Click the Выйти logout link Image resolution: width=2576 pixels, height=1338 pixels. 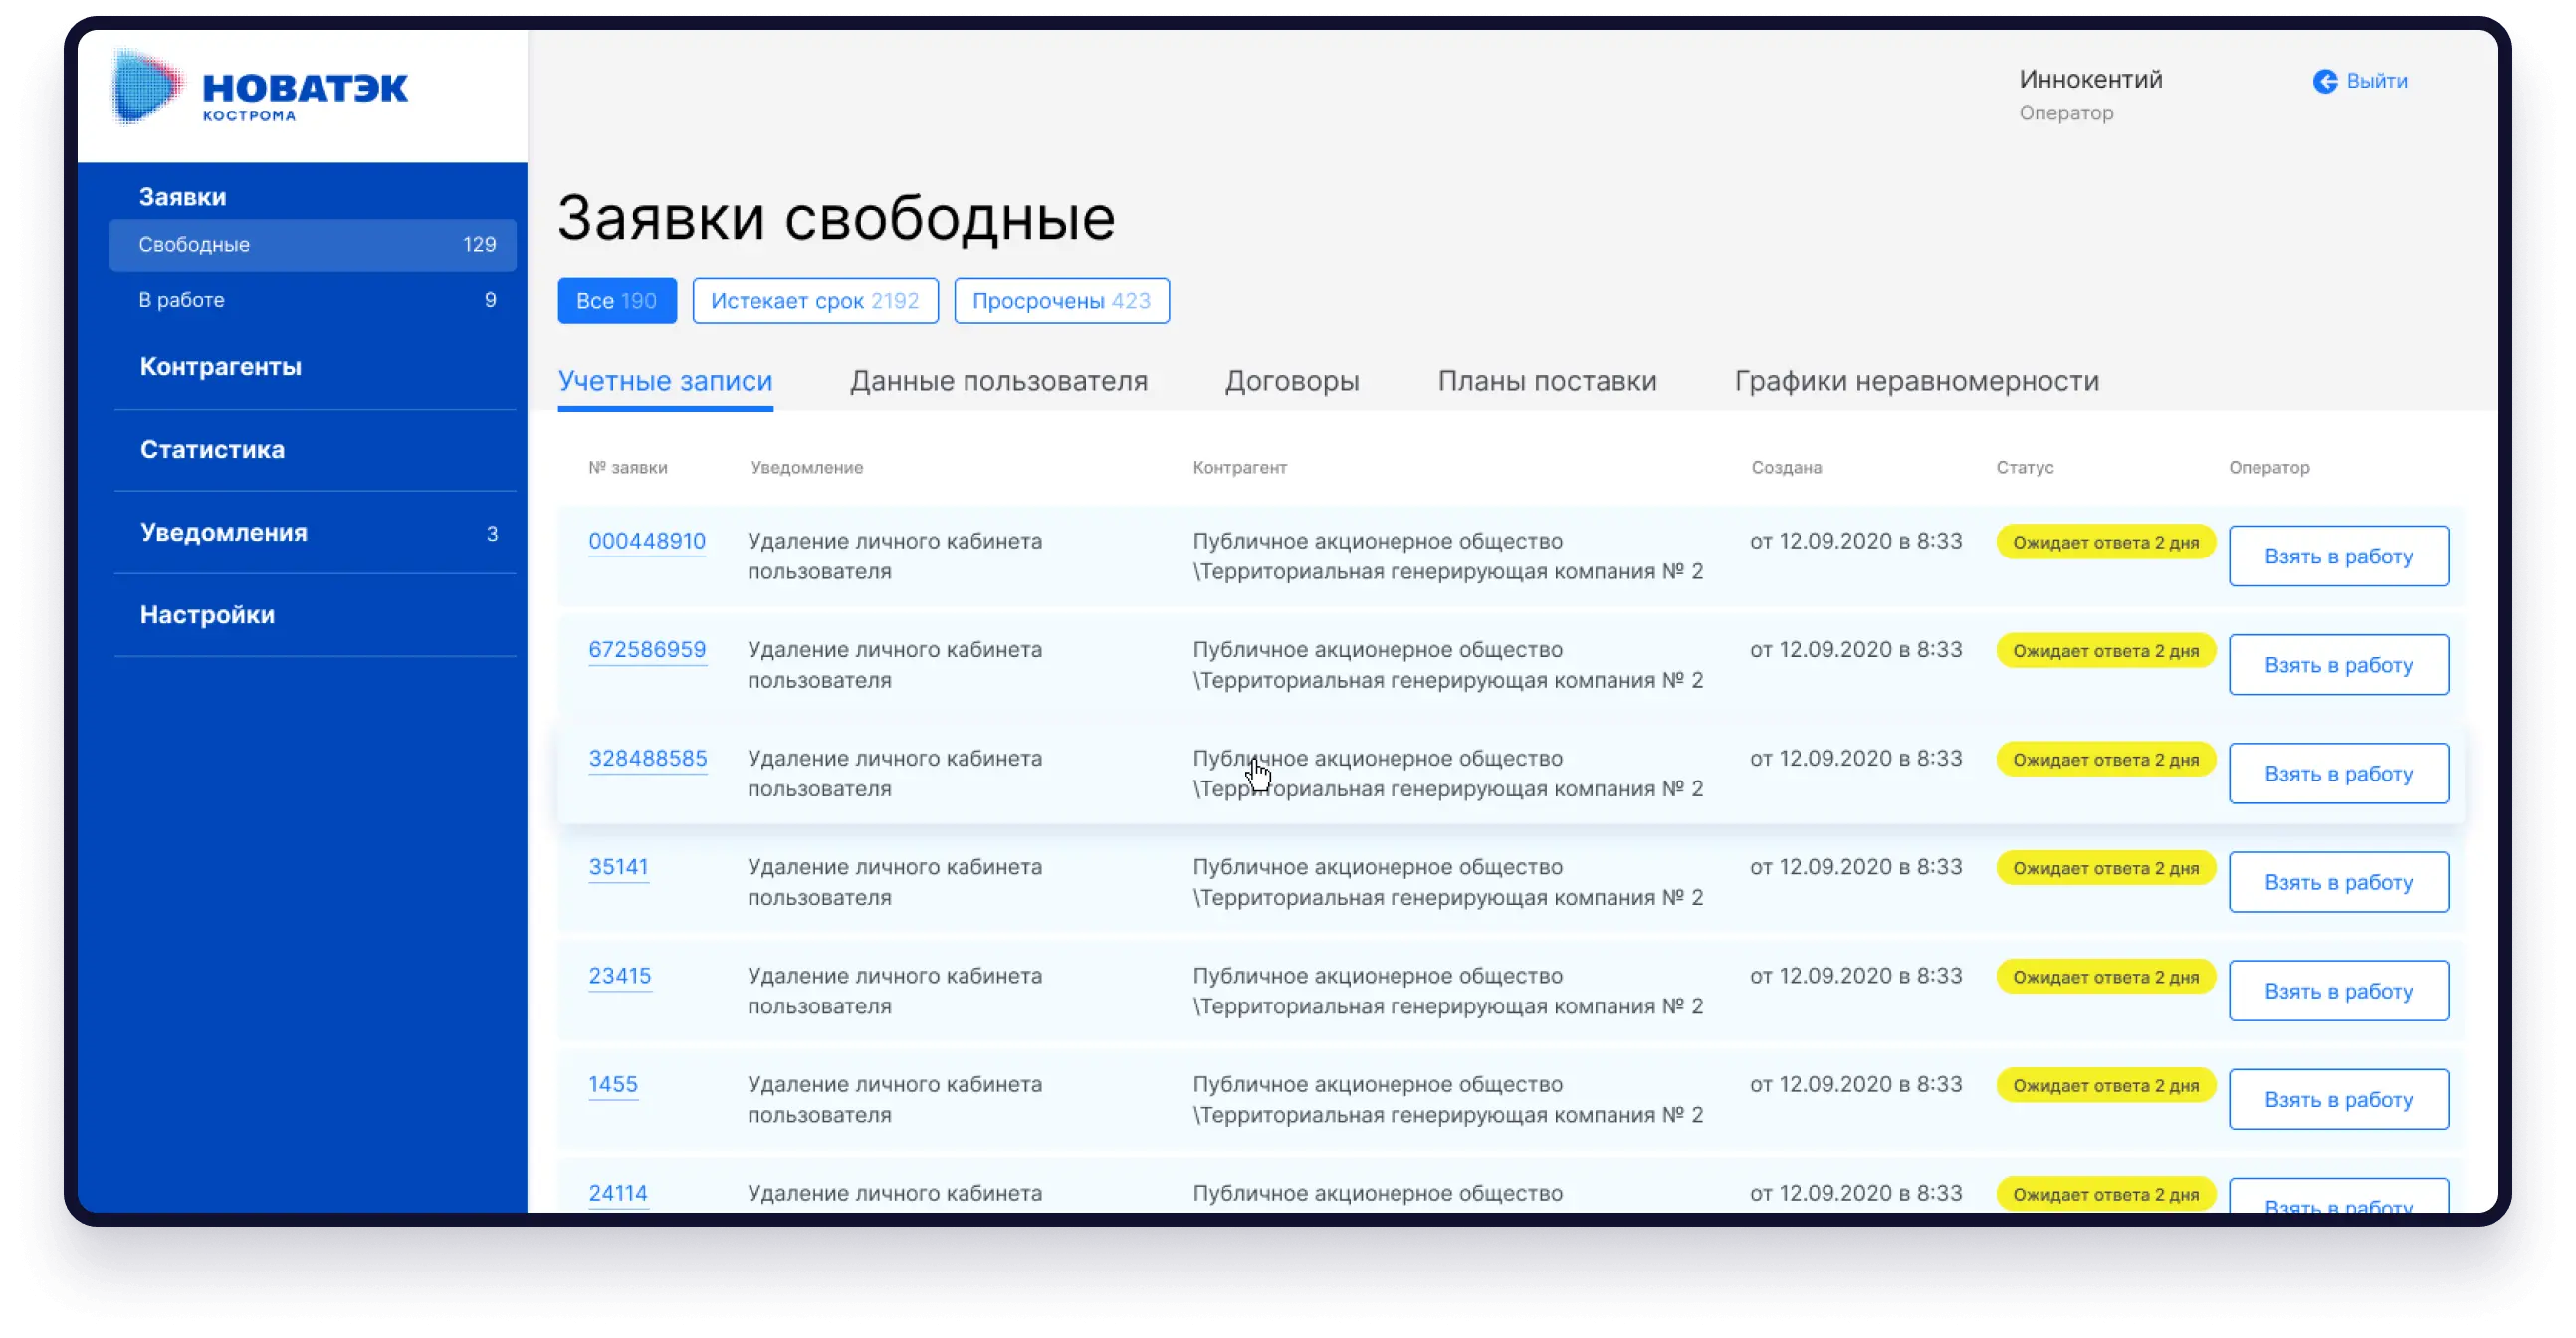(x=2376, y=81)
